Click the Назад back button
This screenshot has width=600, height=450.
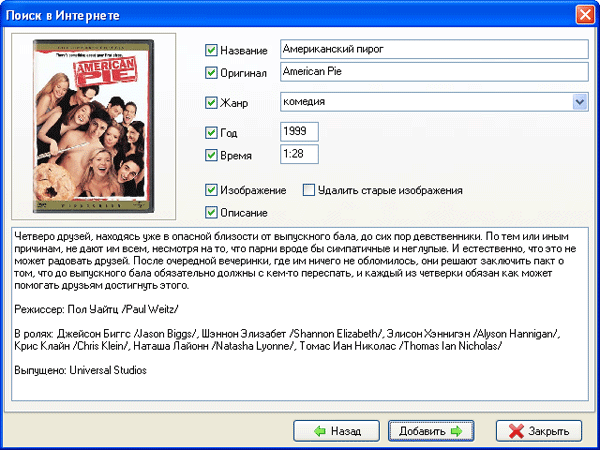tap(336, 431)
